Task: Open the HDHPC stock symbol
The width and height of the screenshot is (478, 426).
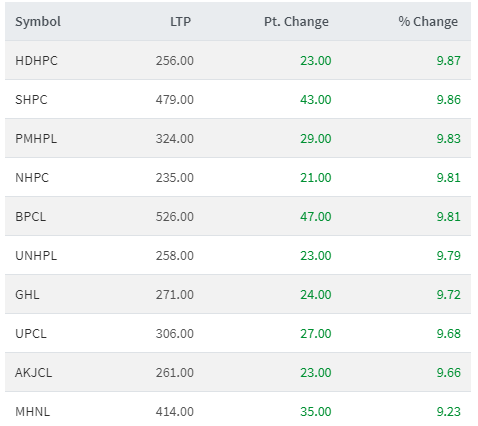Action: coord(36,61)
